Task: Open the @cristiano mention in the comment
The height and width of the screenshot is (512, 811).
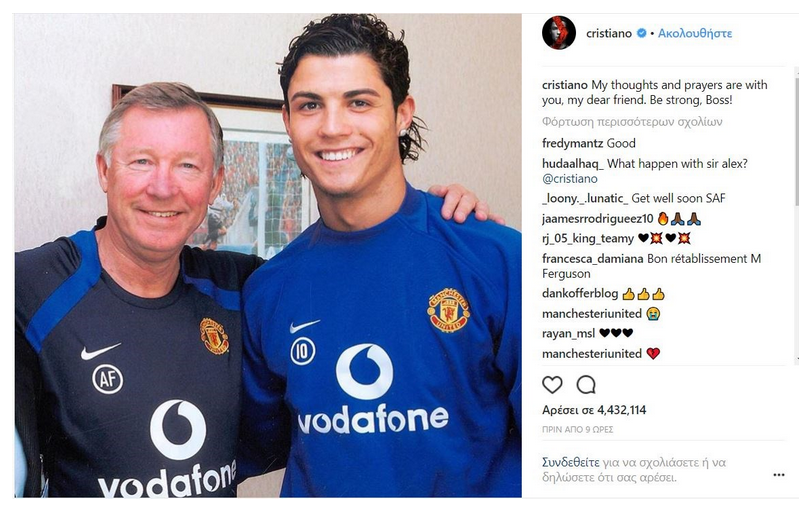Action: point(569,178)
